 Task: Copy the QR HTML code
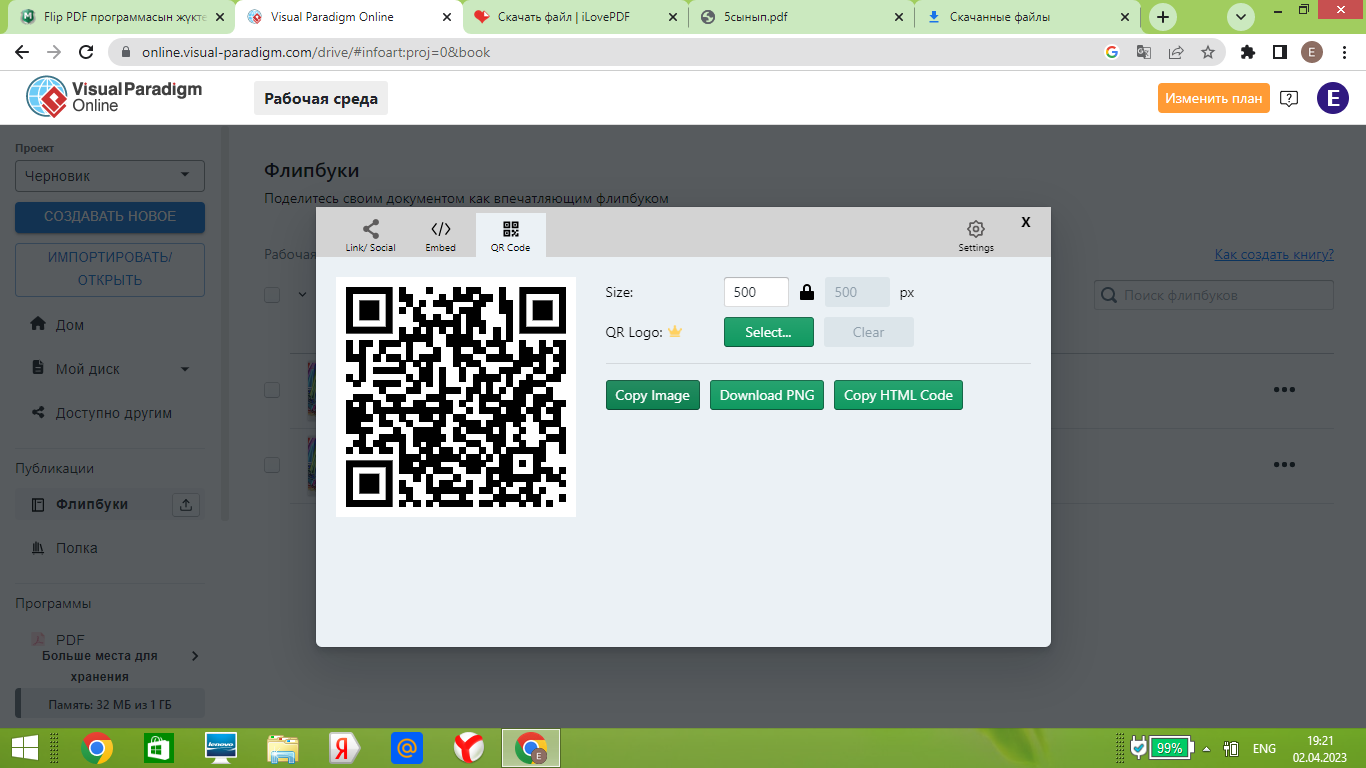898,395
